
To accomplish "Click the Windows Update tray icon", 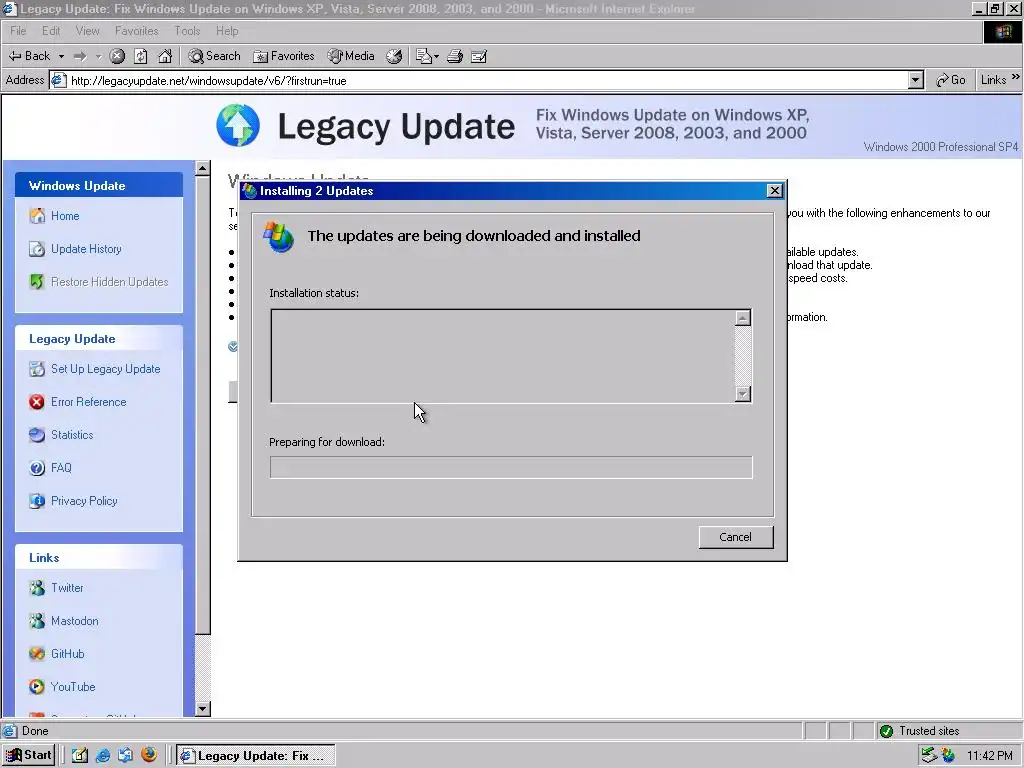I will 949,756.
